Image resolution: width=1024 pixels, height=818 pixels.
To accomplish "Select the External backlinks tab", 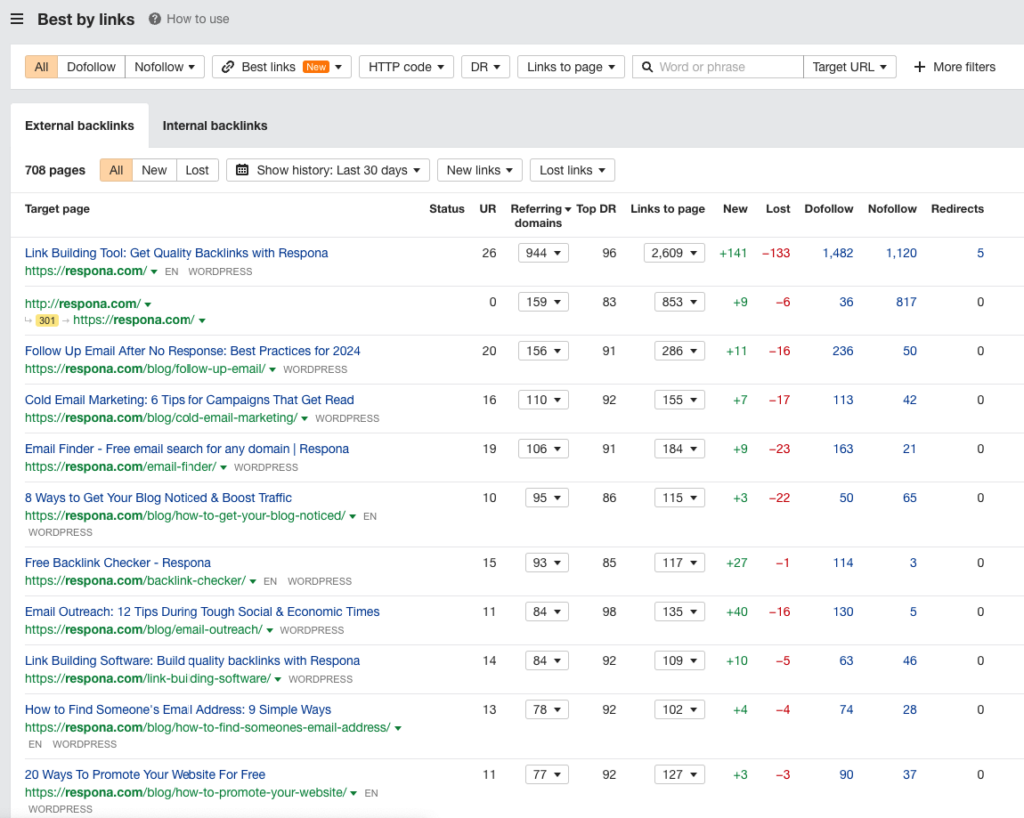I will tap(79, 126).
